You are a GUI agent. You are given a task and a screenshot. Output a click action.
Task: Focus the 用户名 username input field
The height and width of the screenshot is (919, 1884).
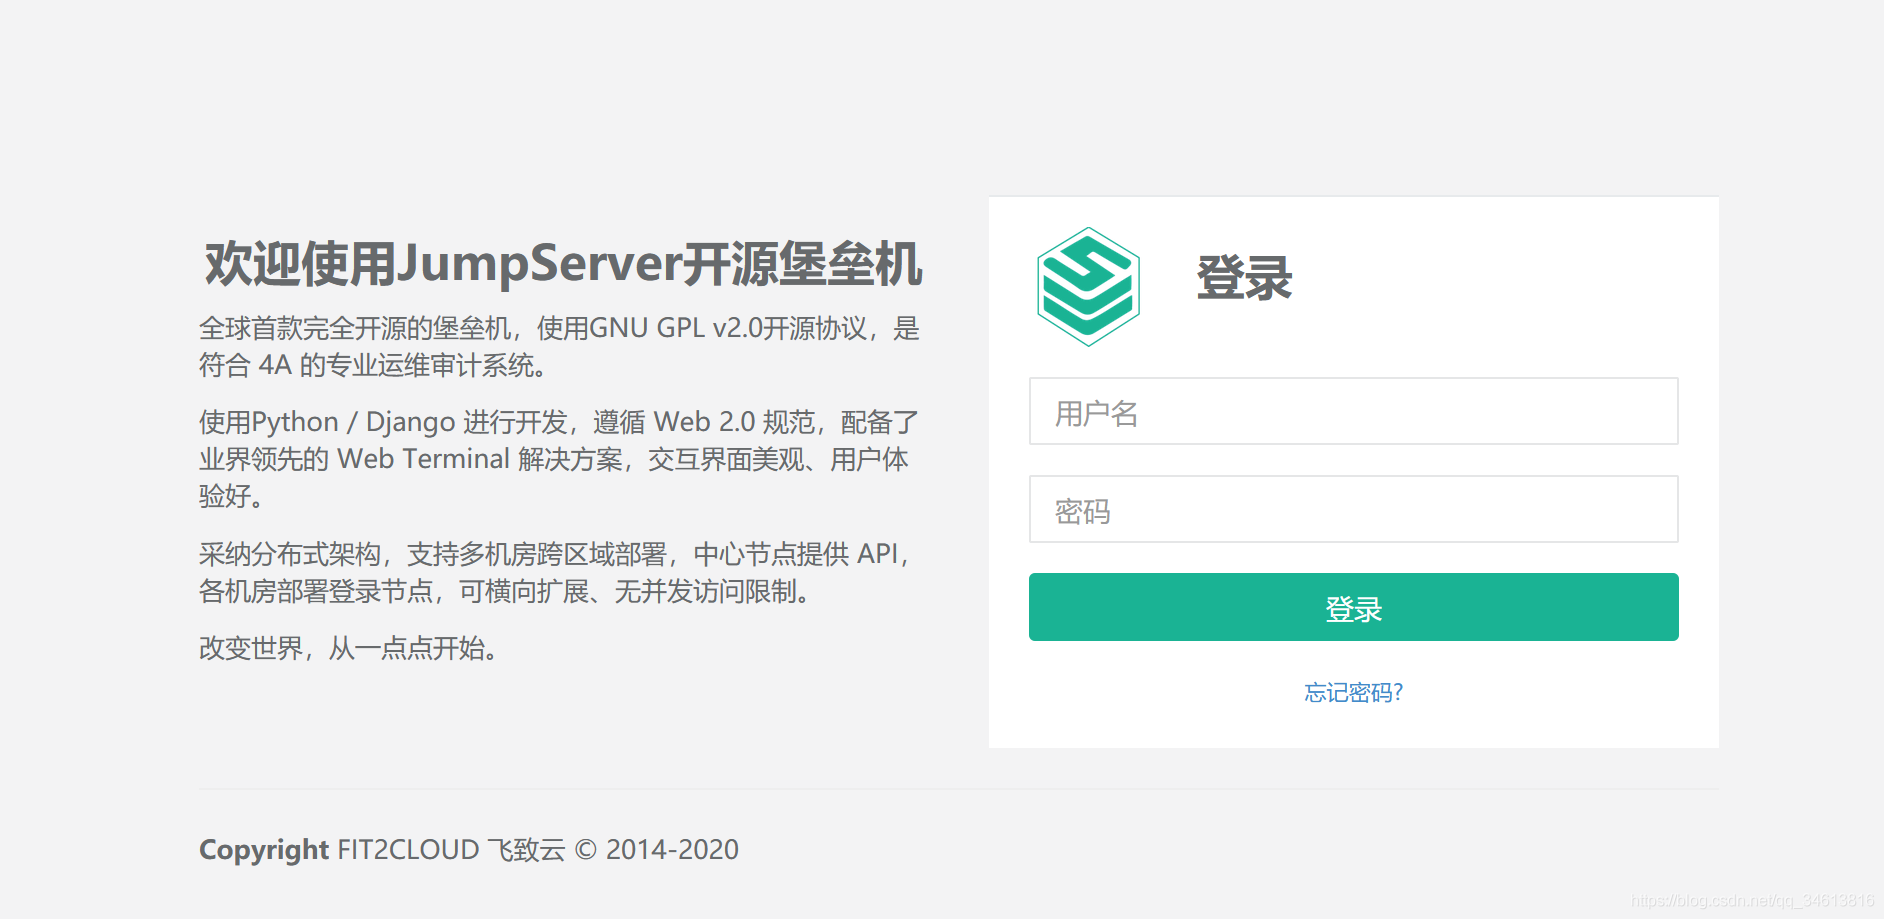[x=1353, y=411]
